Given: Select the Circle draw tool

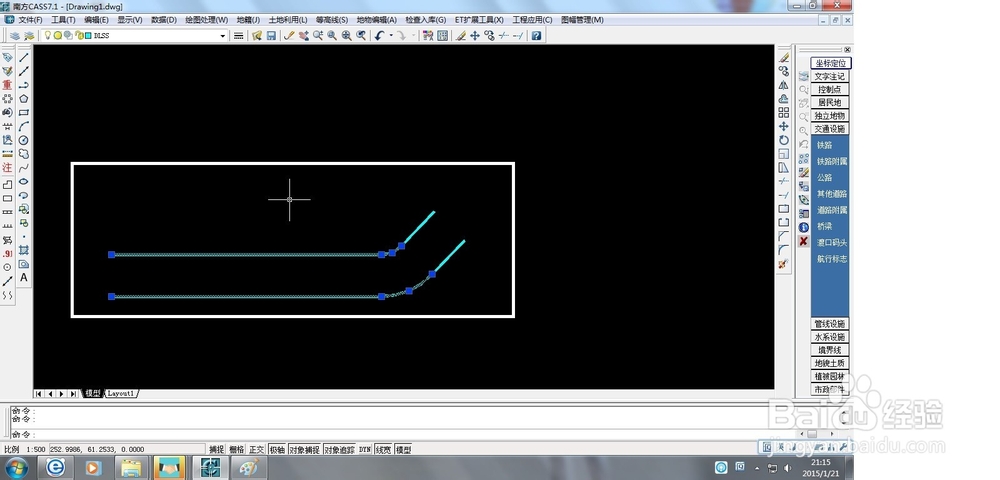Looking at the screenshot, I should (x=24, y=140).
